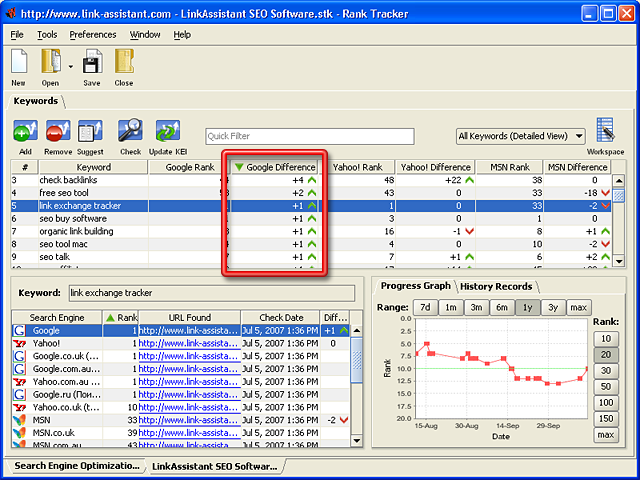The height and width of the screenshot is (480, 640).
Task: Open the All Keywords (Detailed View) dropdown
Action: click(520, 136)
